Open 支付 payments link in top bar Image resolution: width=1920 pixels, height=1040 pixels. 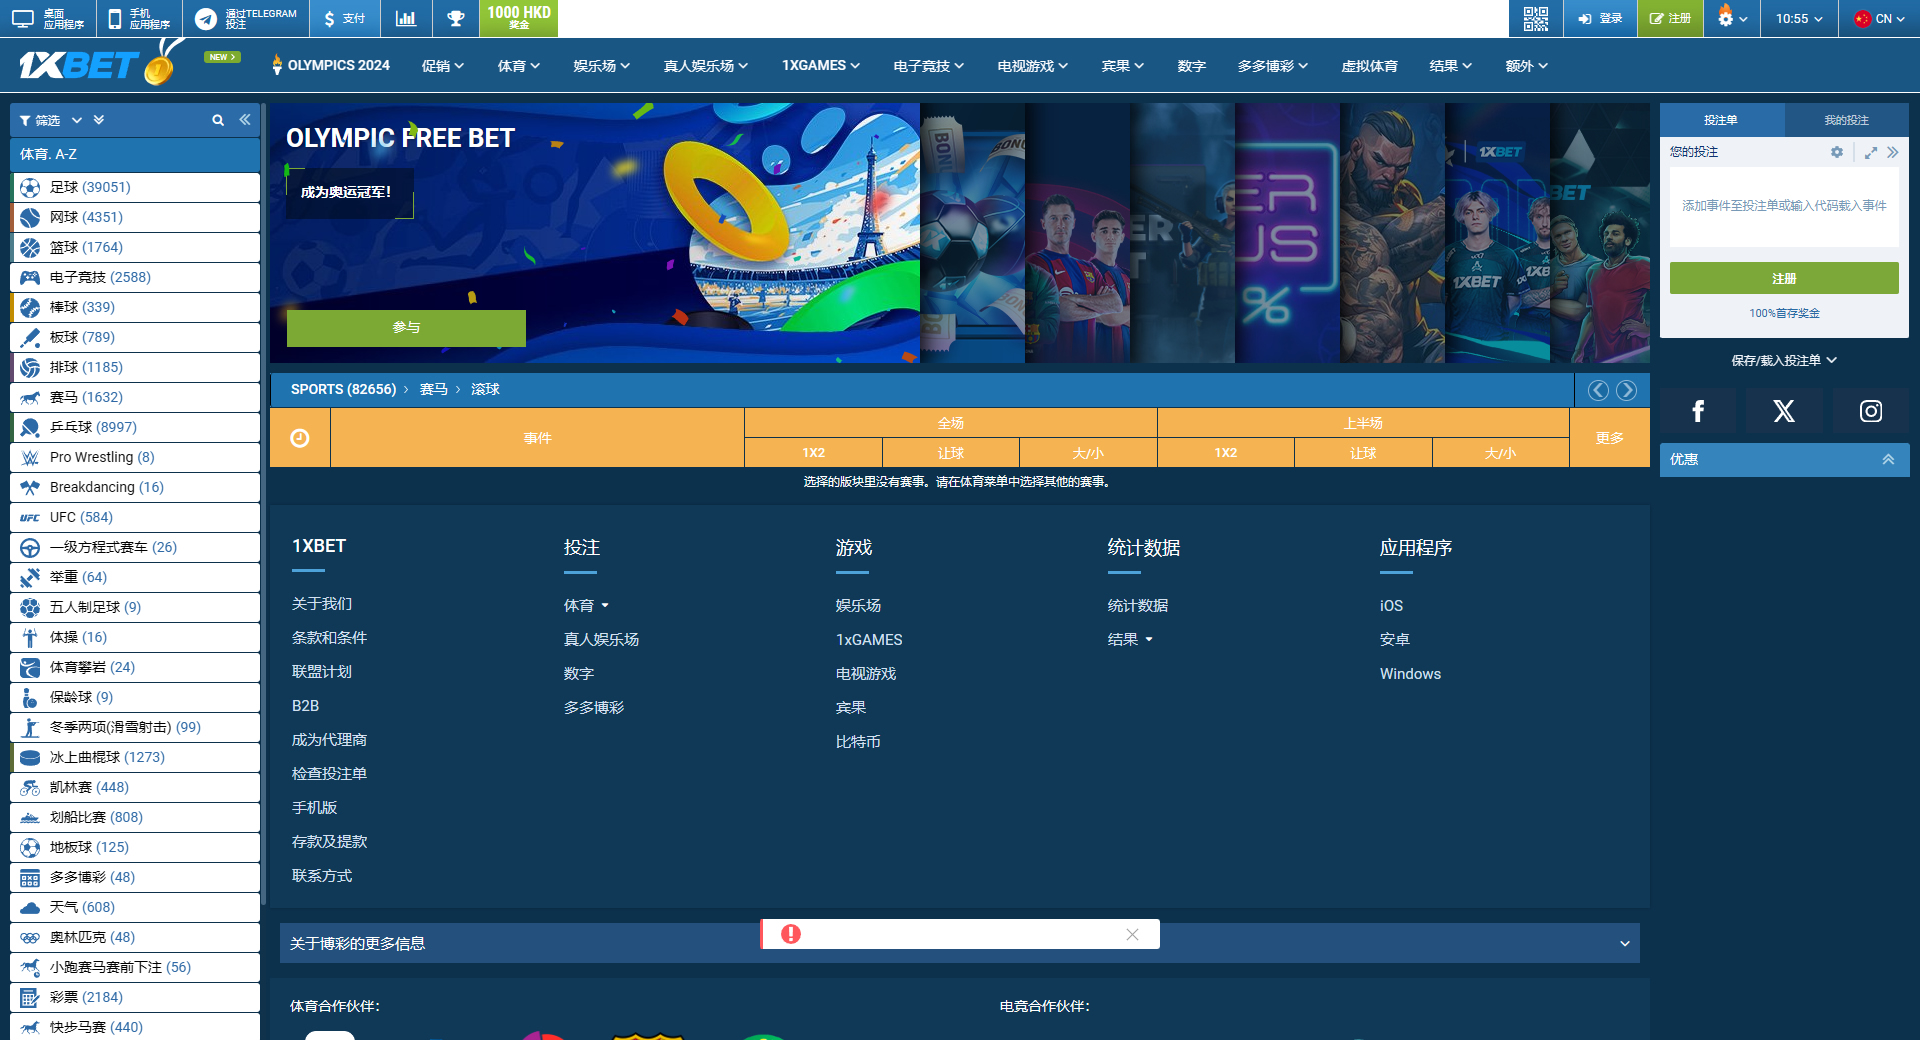[345, 18]
